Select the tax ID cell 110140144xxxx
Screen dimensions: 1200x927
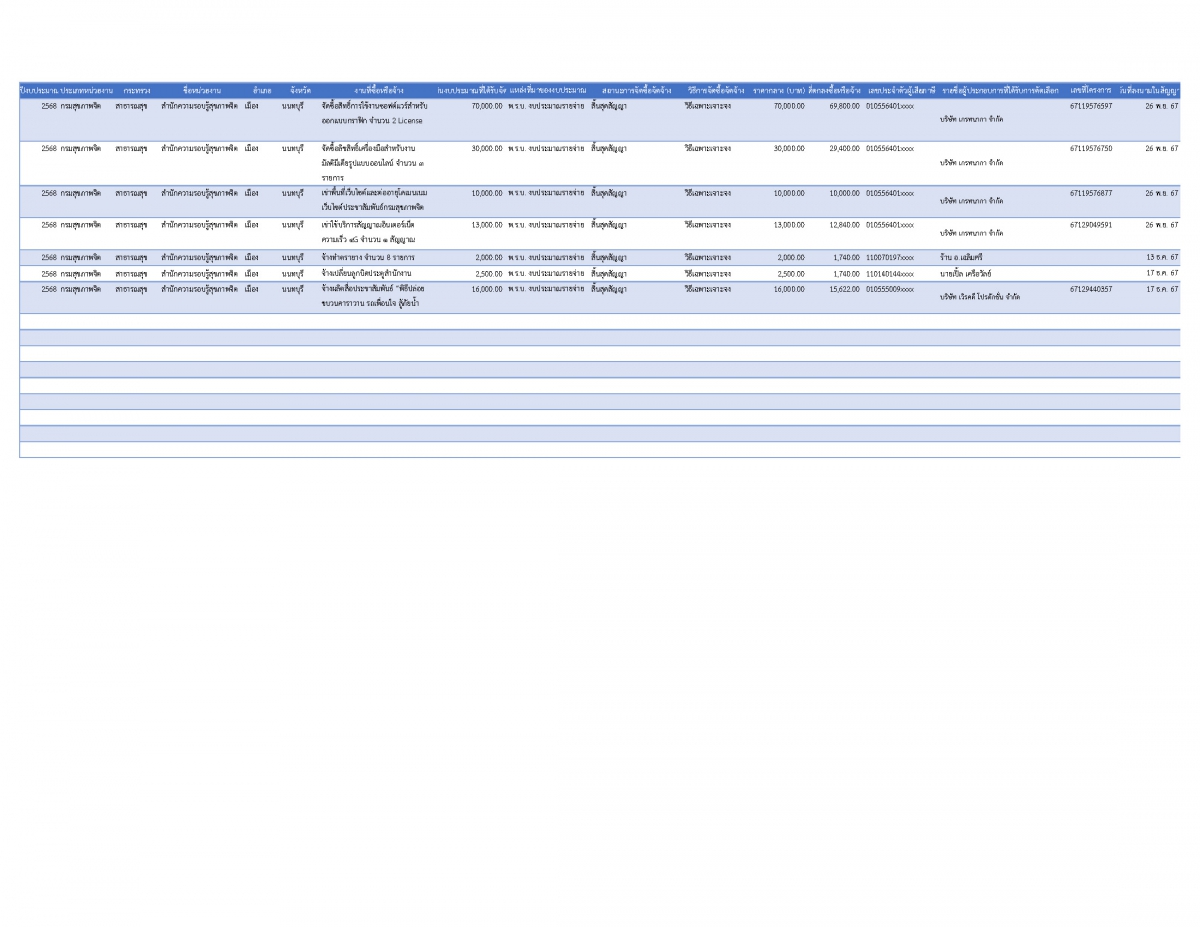890,273
